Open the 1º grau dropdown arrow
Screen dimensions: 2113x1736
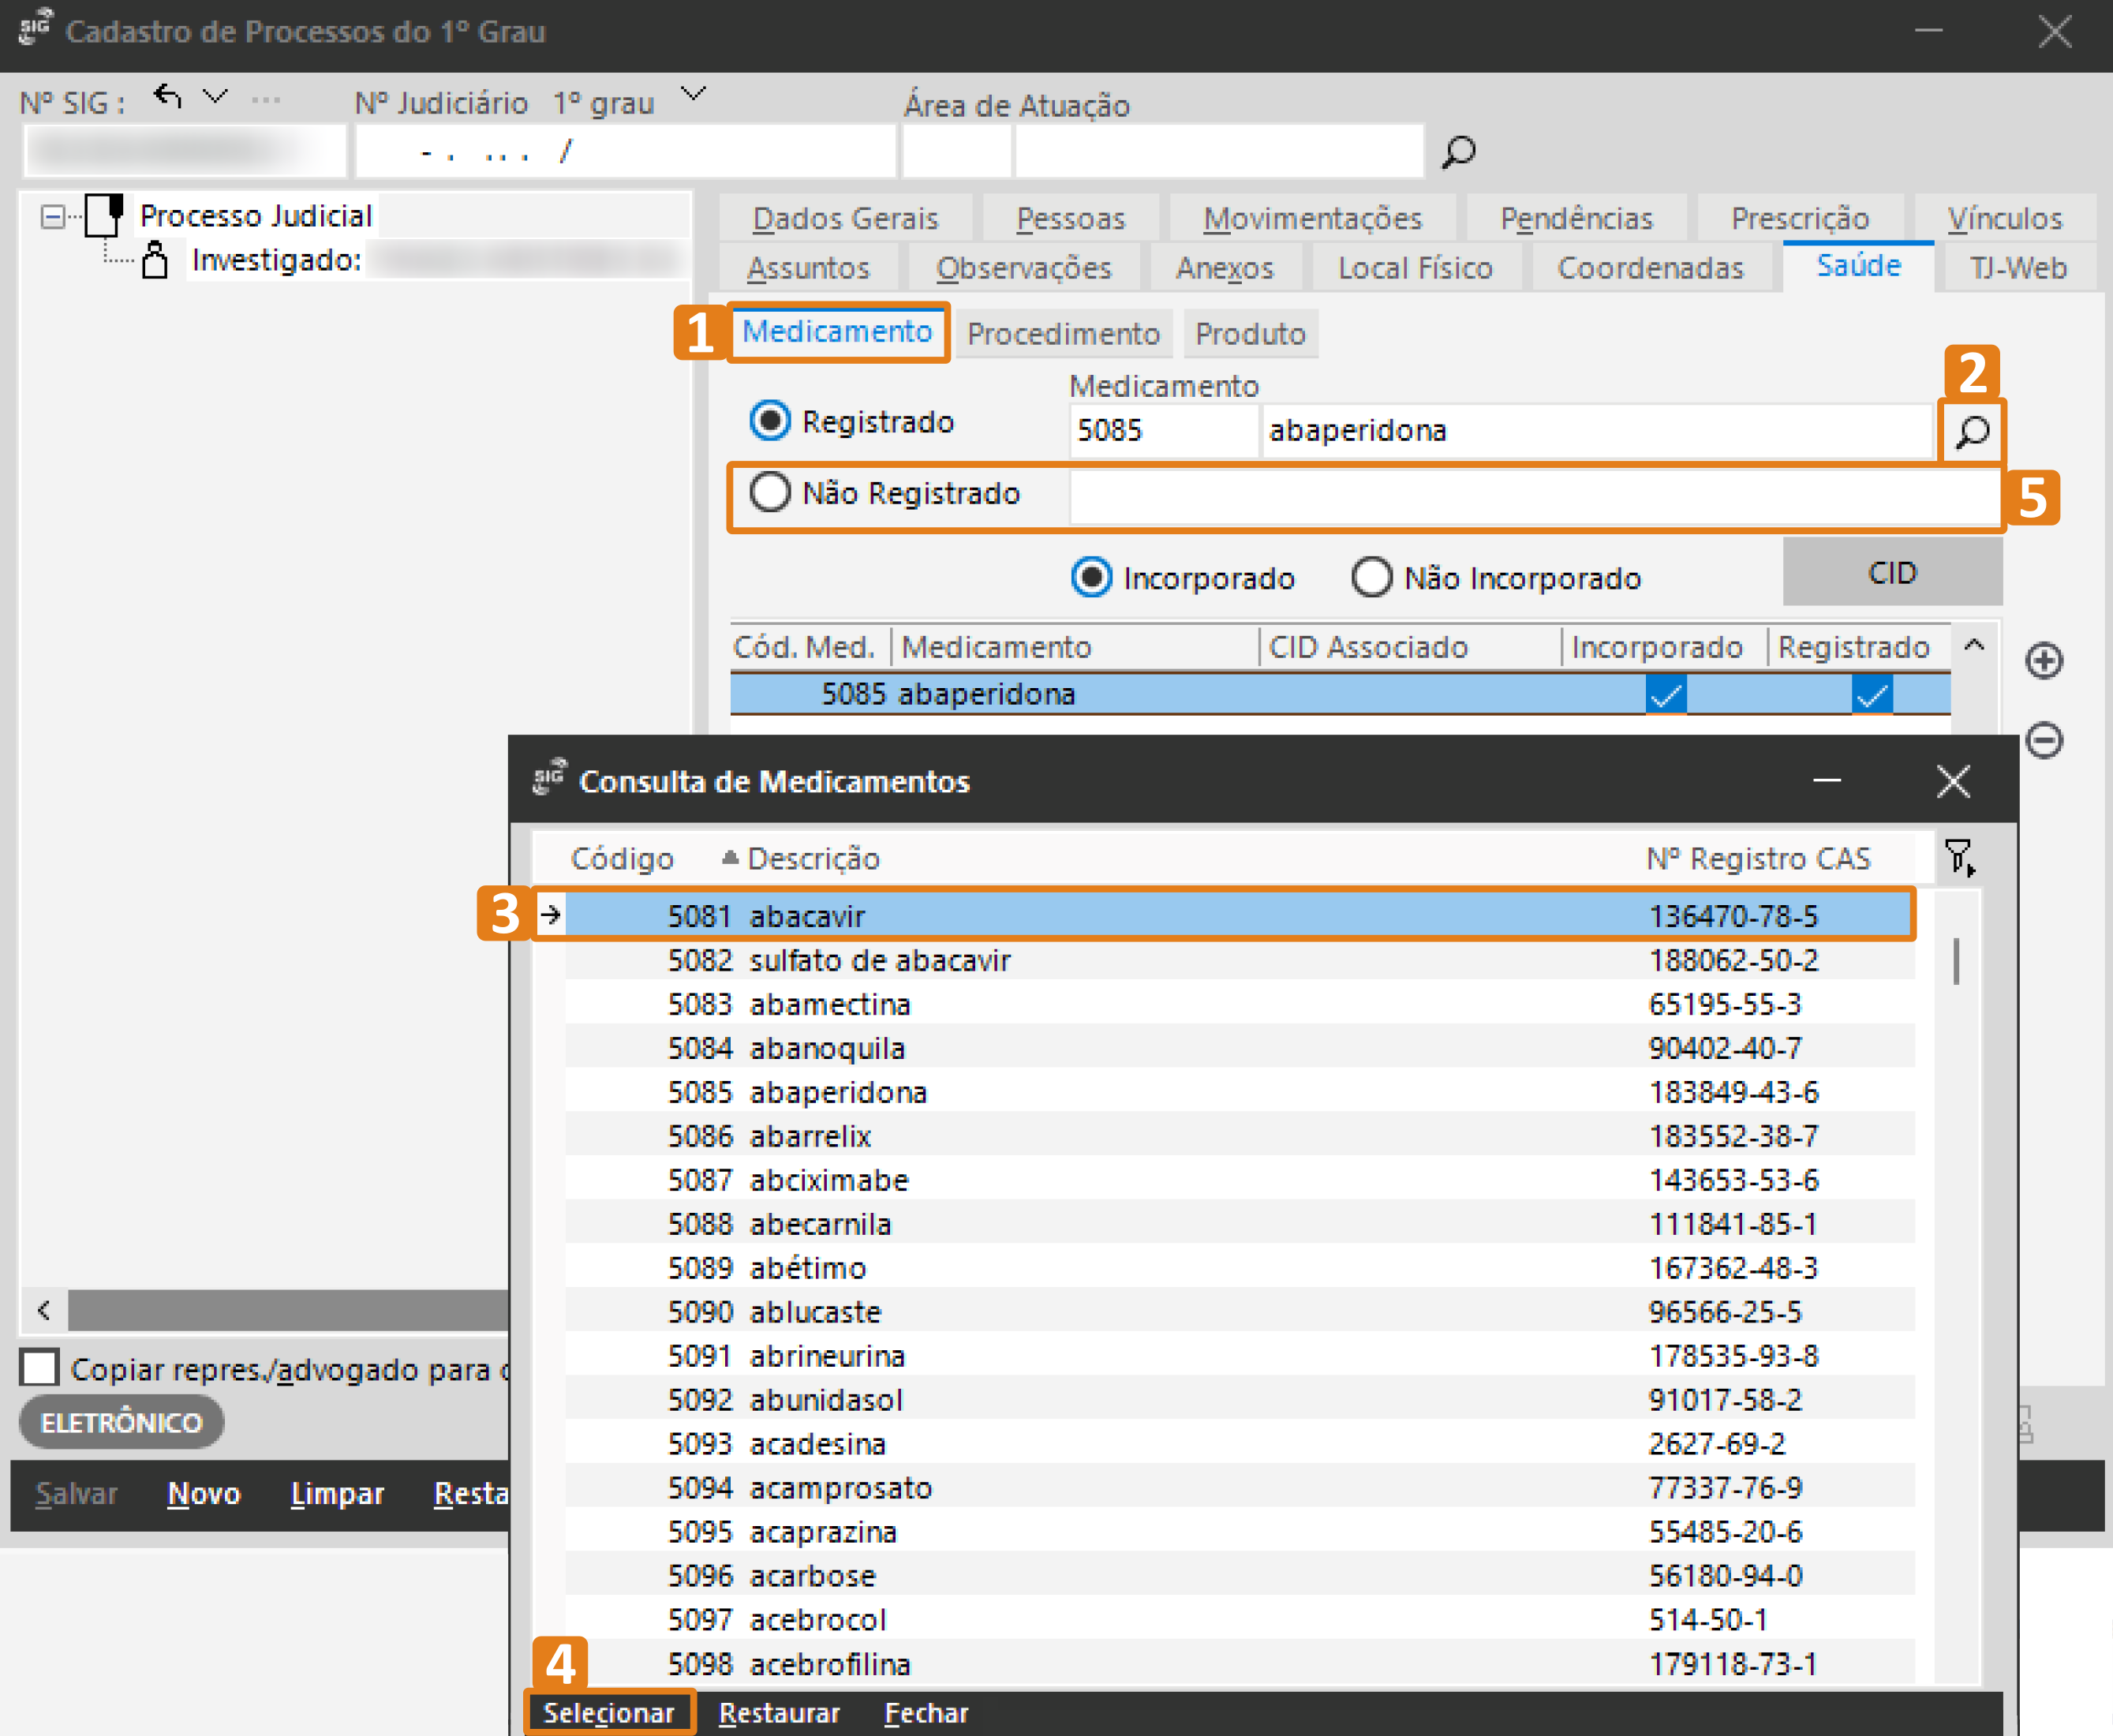tap(693, 94)
